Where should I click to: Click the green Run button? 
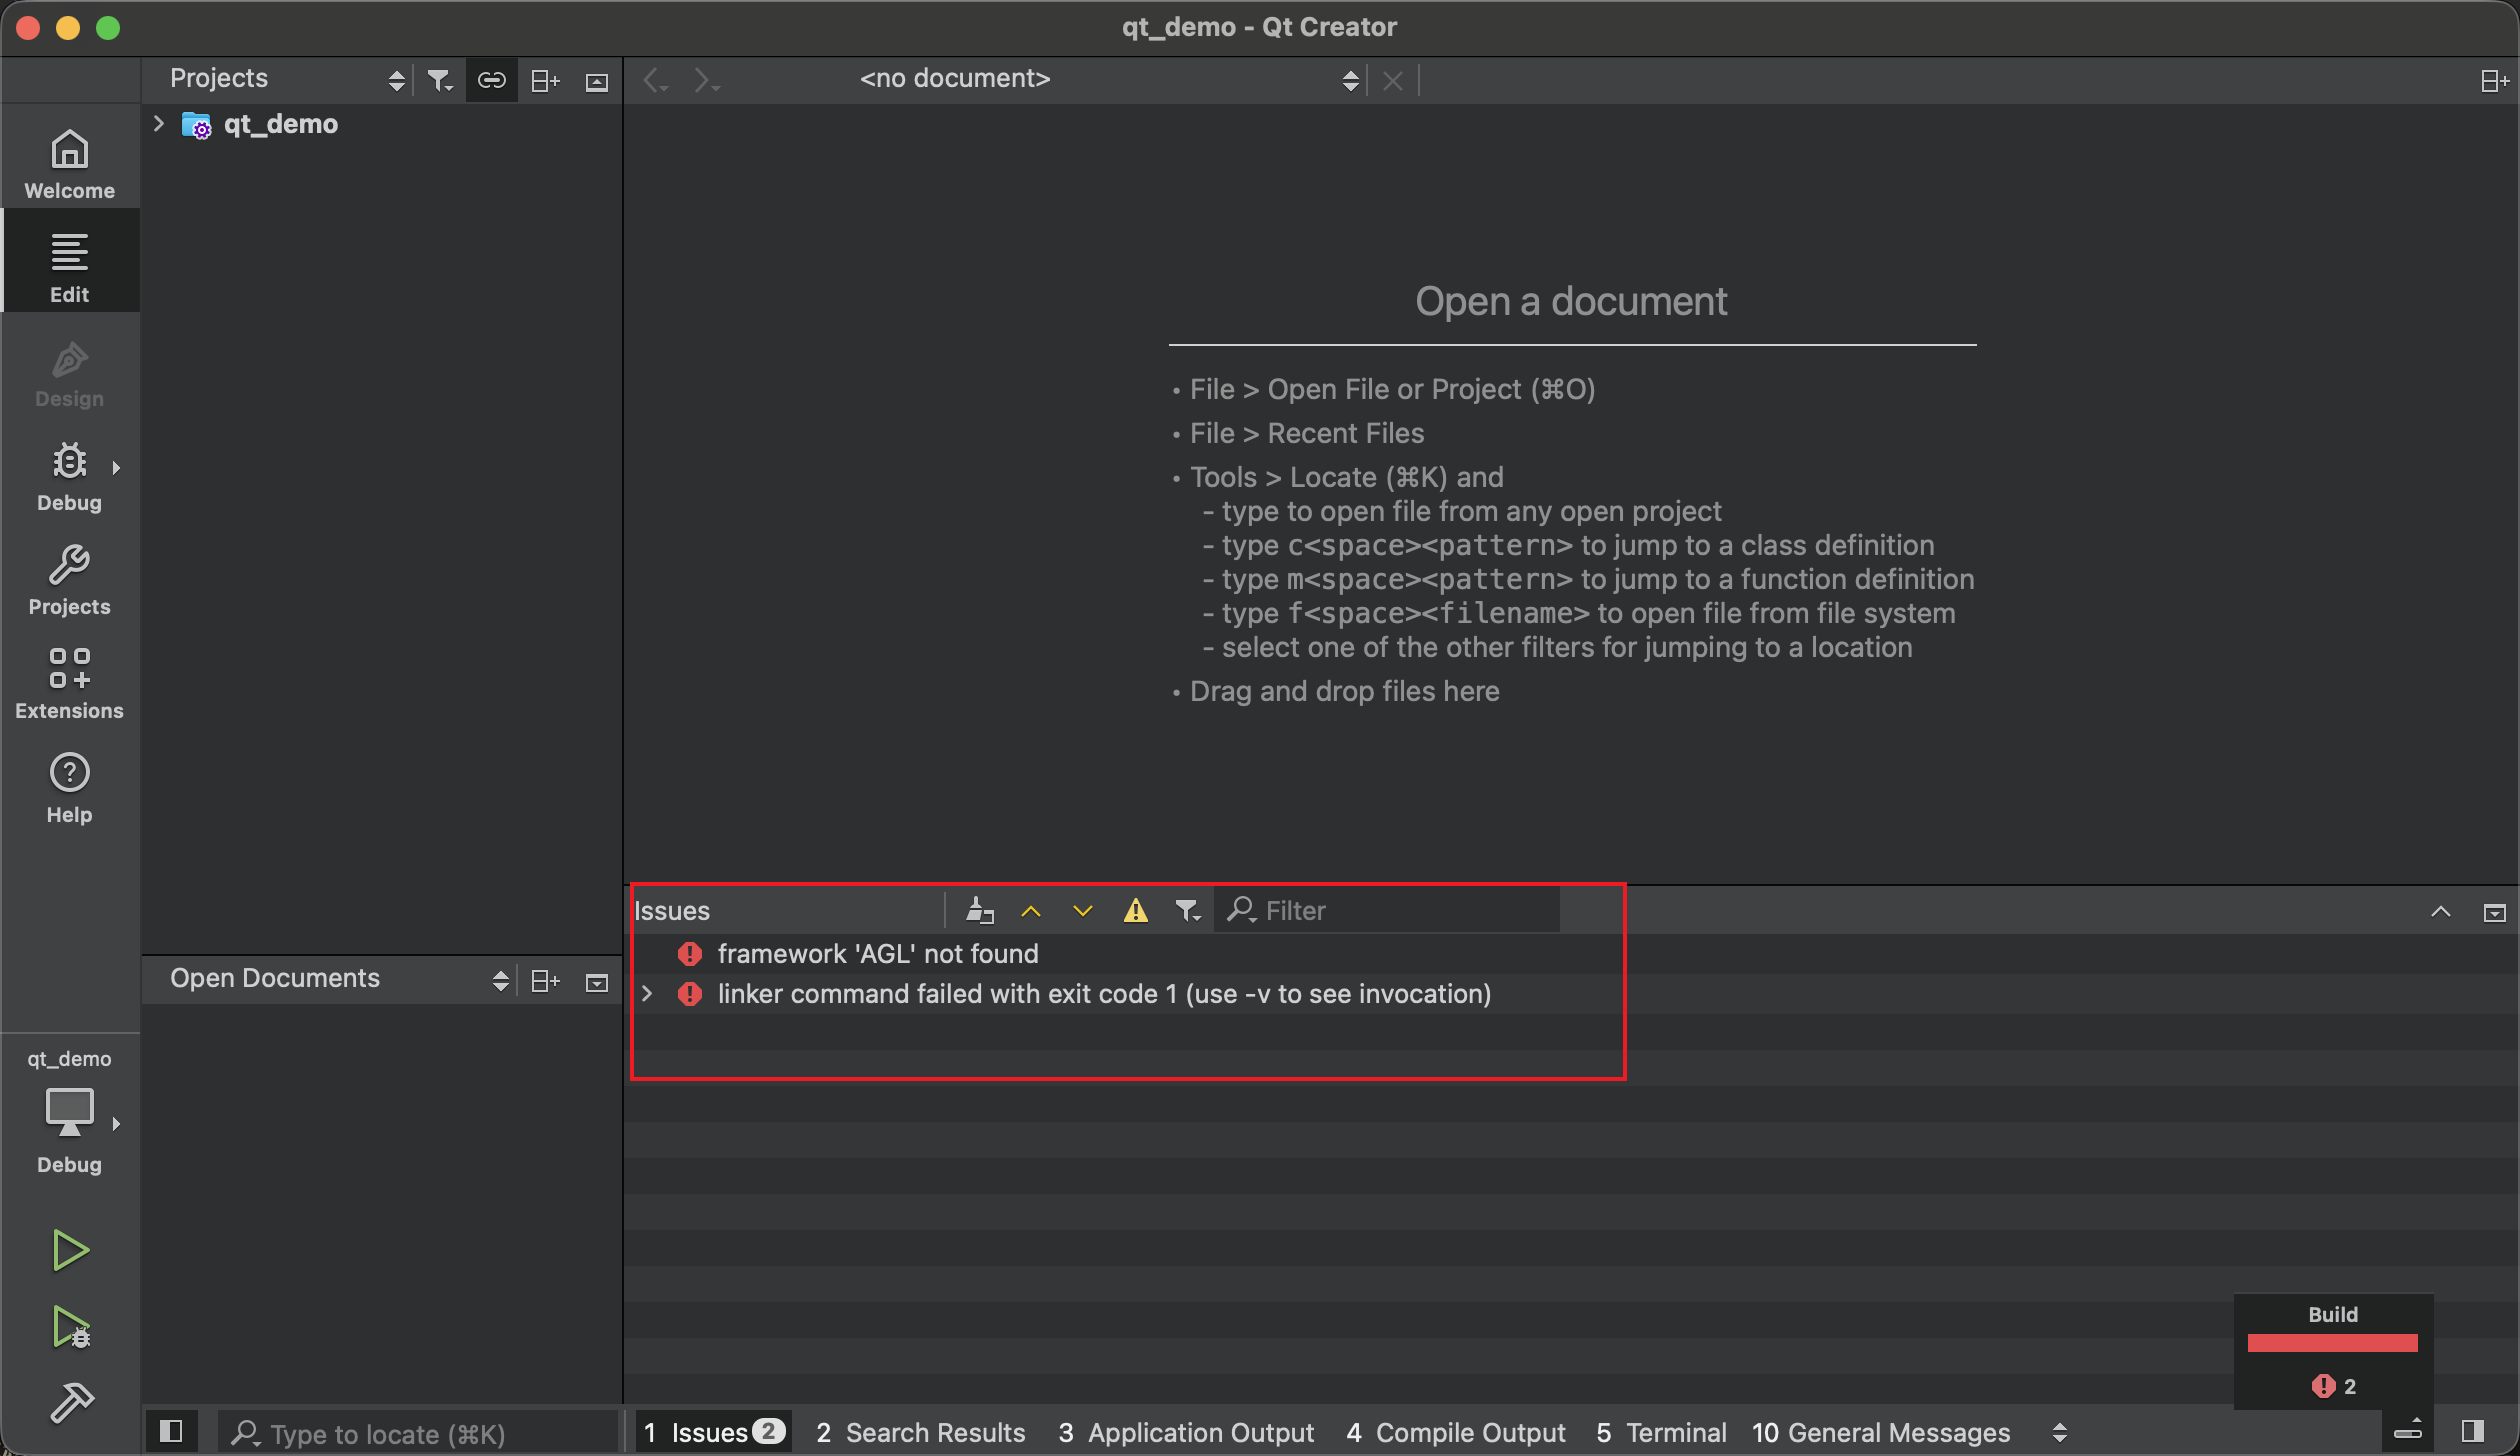click(70, 1250)
